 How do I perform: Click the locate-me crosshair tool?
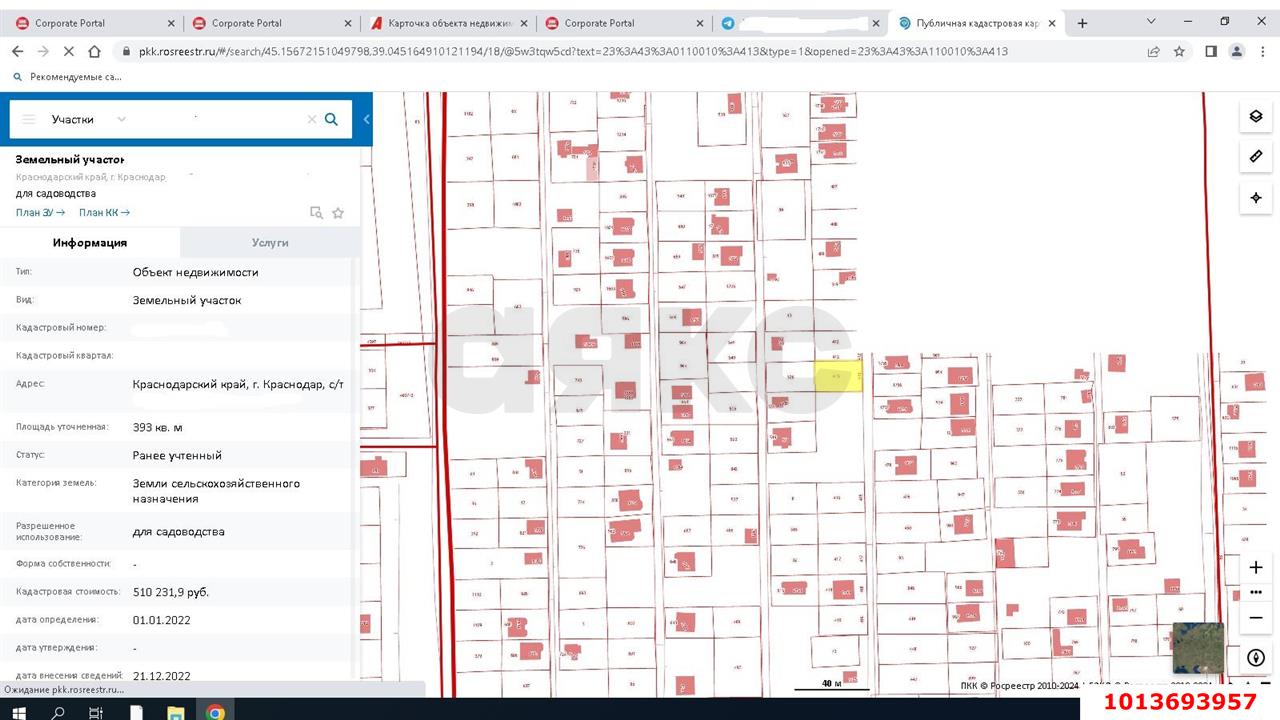click(1256, 197)
